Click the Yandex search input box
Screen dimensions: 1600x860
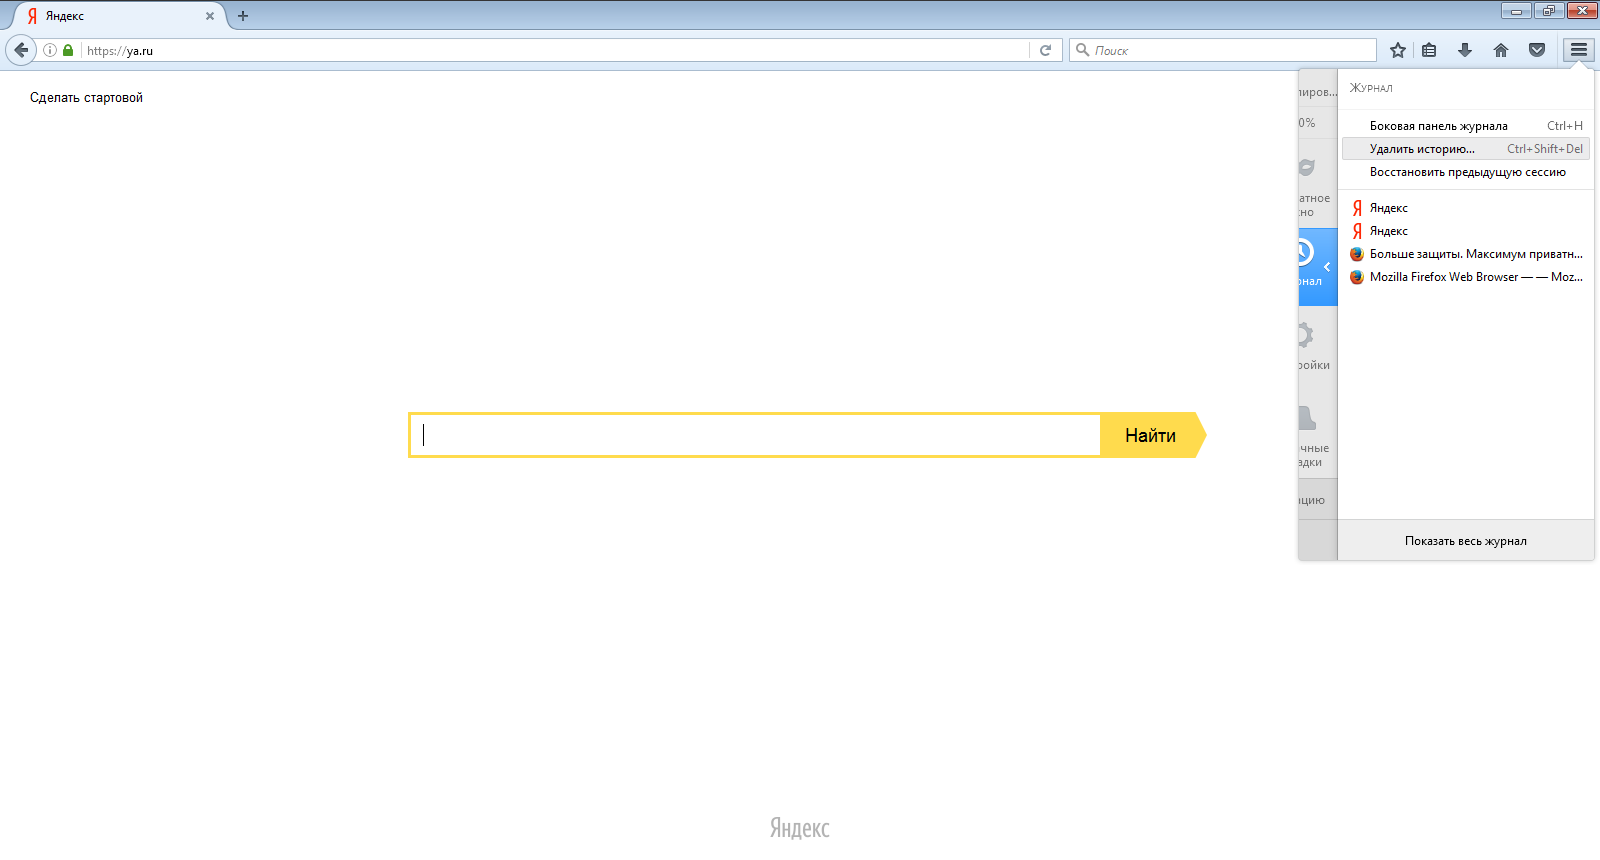(755, 435)
